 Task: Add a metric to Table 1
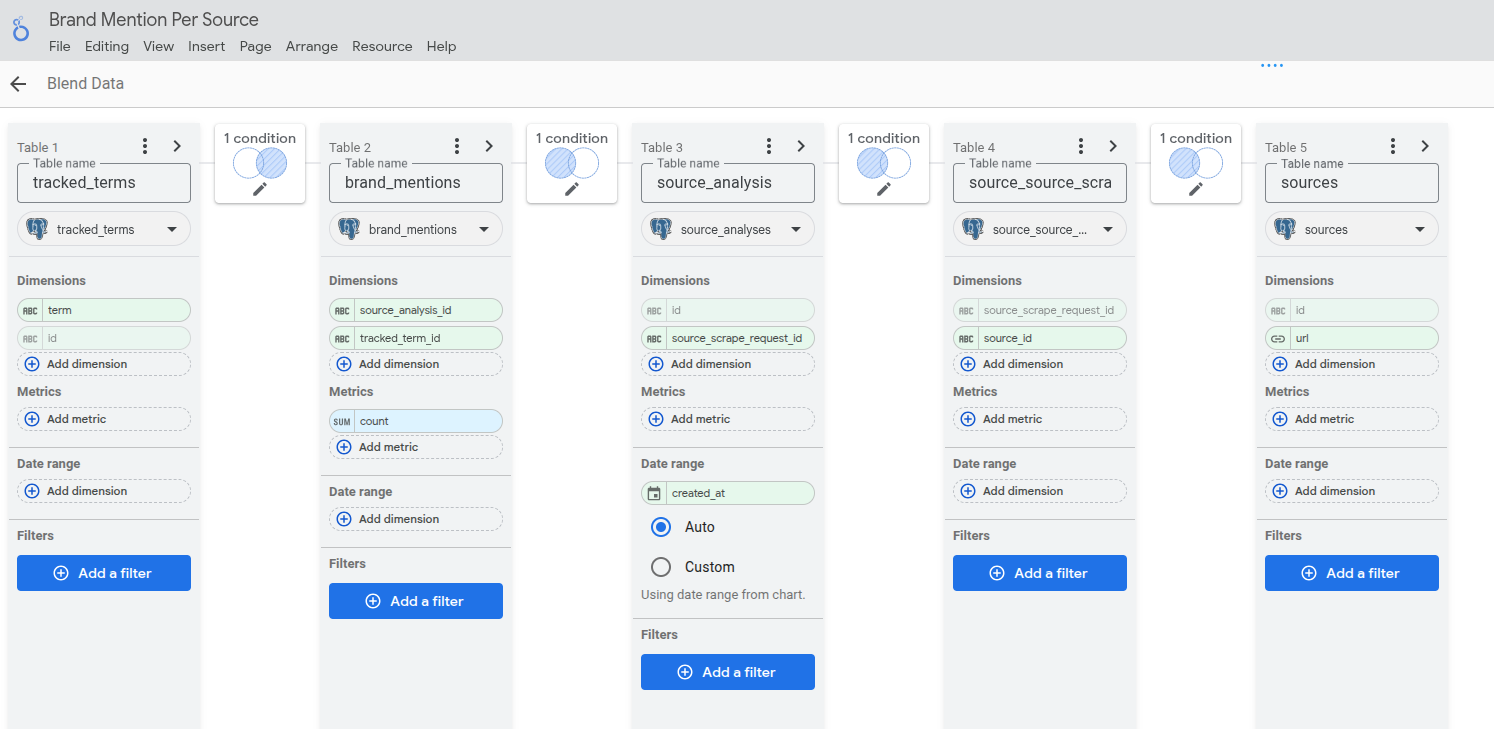pyautogui.click(x=104, y=419)
